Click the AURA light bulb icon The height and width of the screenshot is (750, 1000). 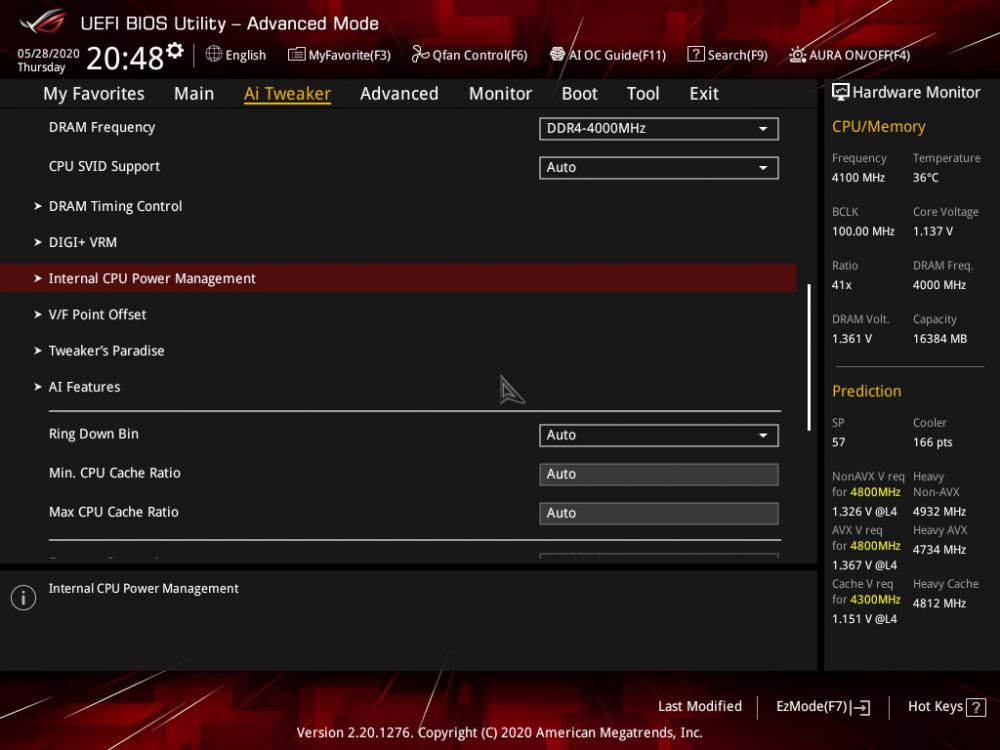click(797, 54)
